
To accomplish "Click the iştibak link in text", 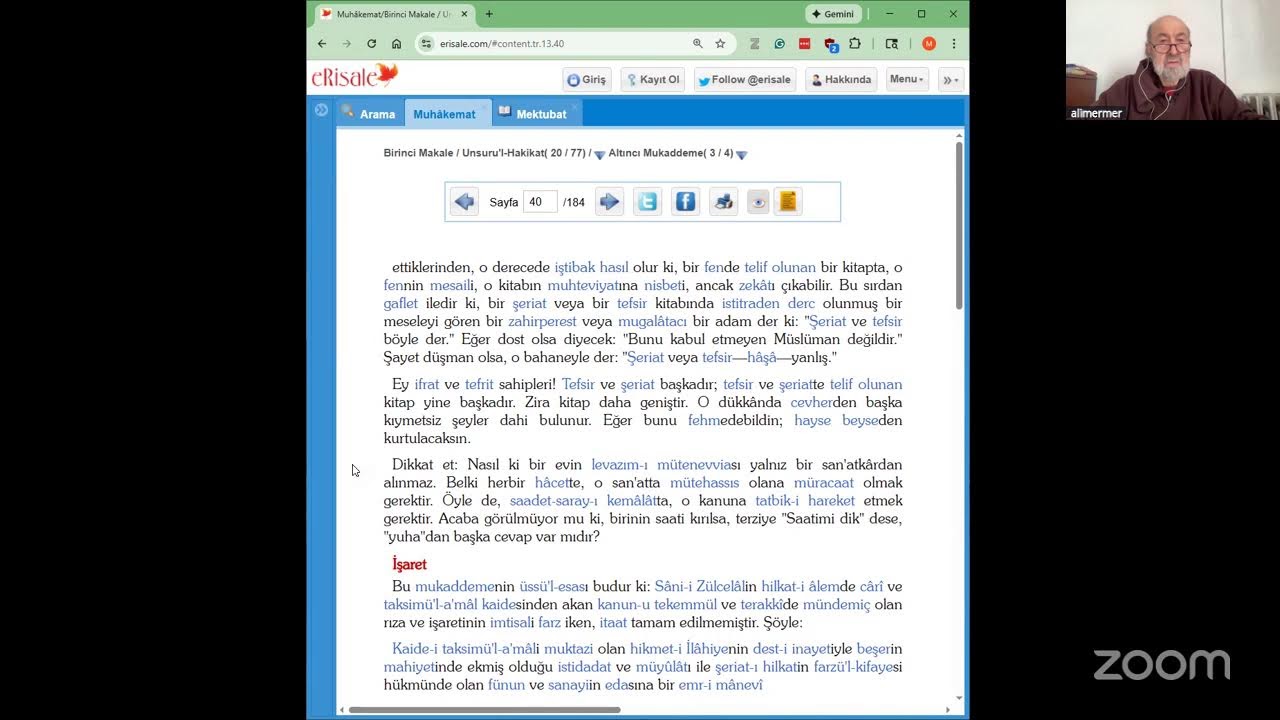I will click(574, 267).
